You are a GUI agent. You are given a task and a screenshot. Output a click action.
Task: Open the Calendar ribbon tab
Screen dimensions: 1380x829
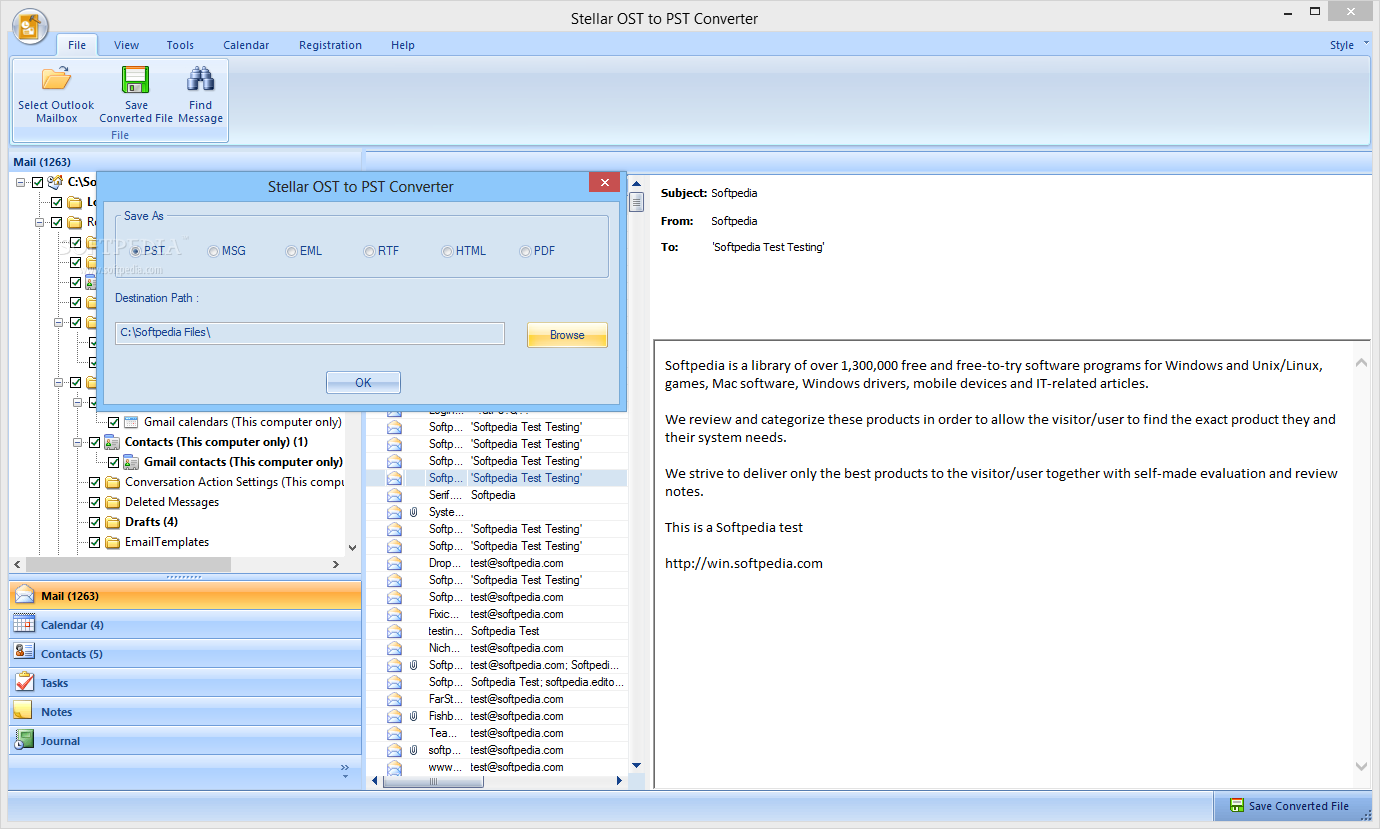click(246, 45)
